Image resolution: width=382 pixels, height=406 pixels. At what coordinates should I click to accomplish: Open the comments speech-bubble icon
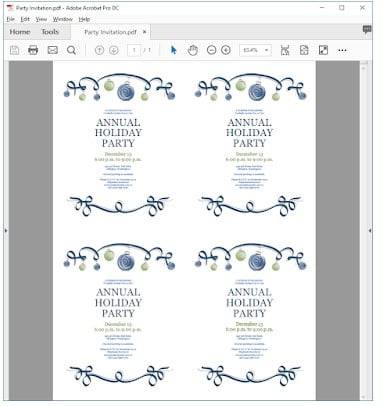point(367,30)
